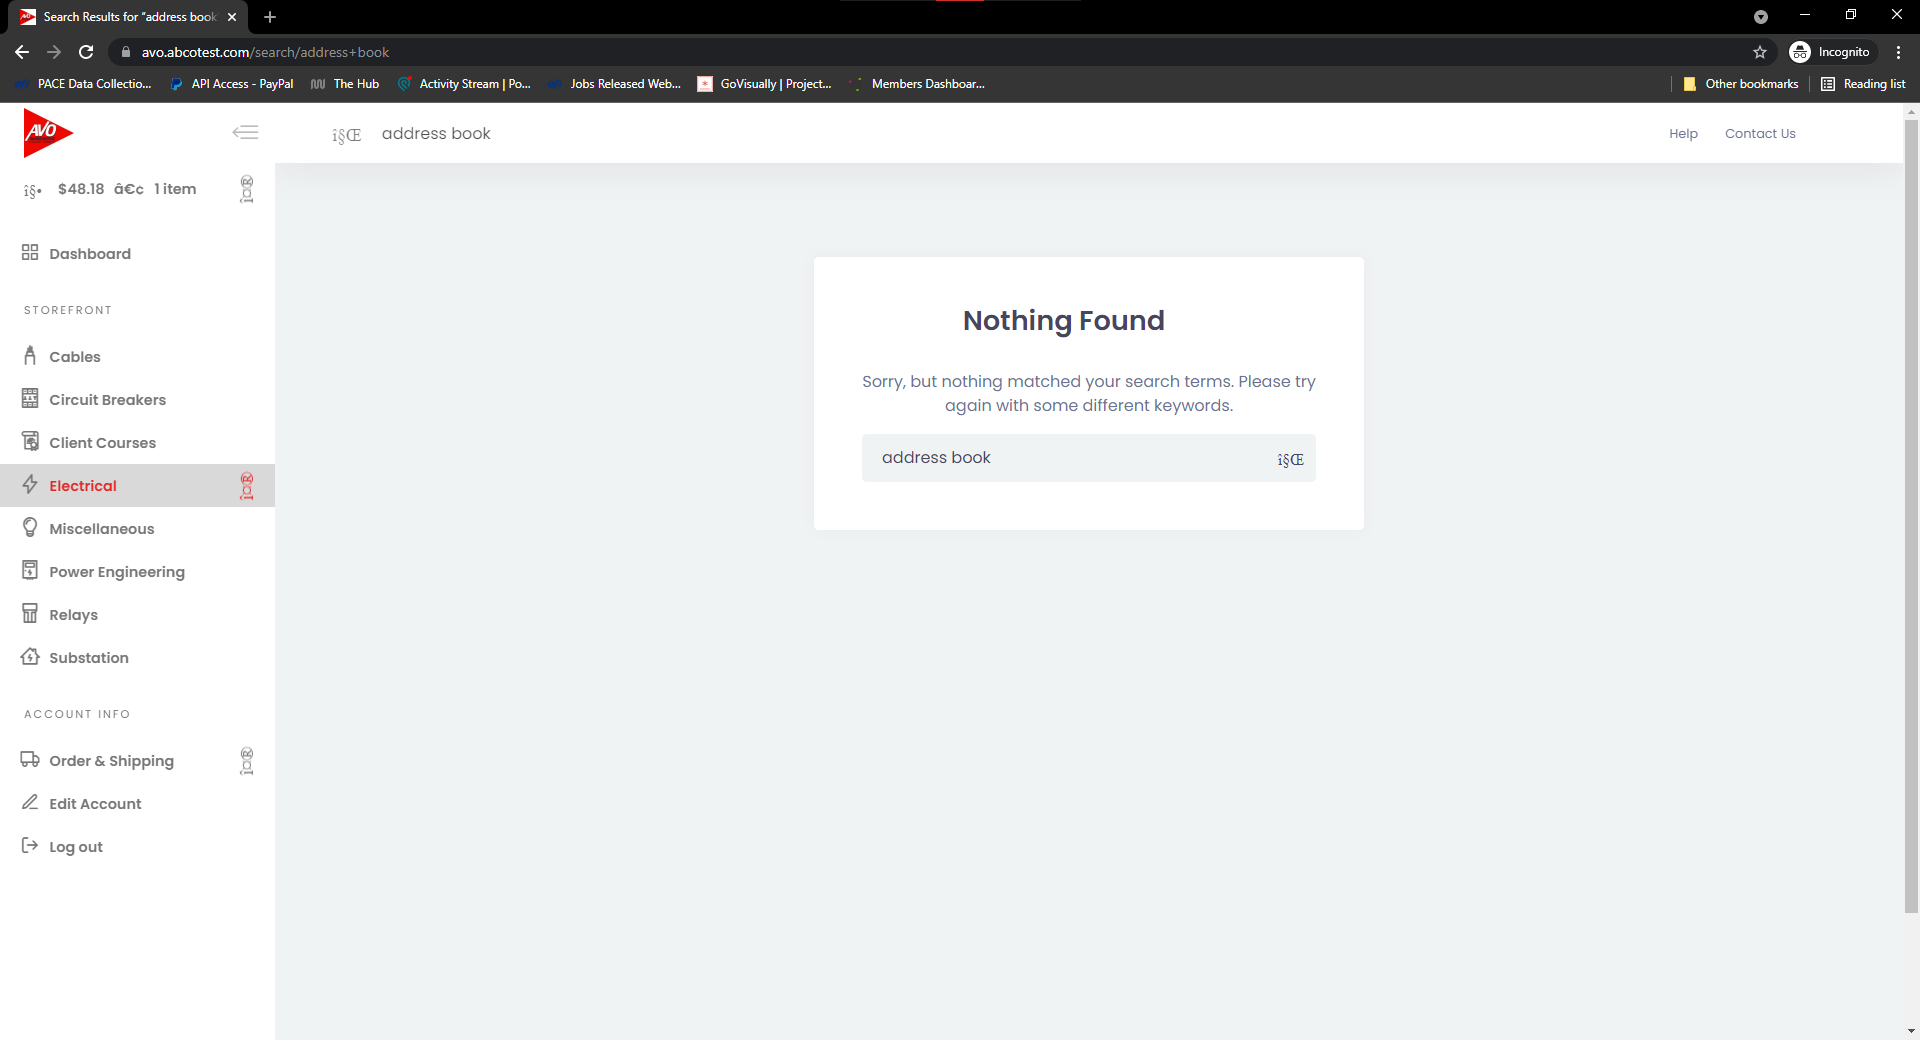Click the browser forward arrow
This screenshot has width=1920, height=1040.
pos(54,52)
